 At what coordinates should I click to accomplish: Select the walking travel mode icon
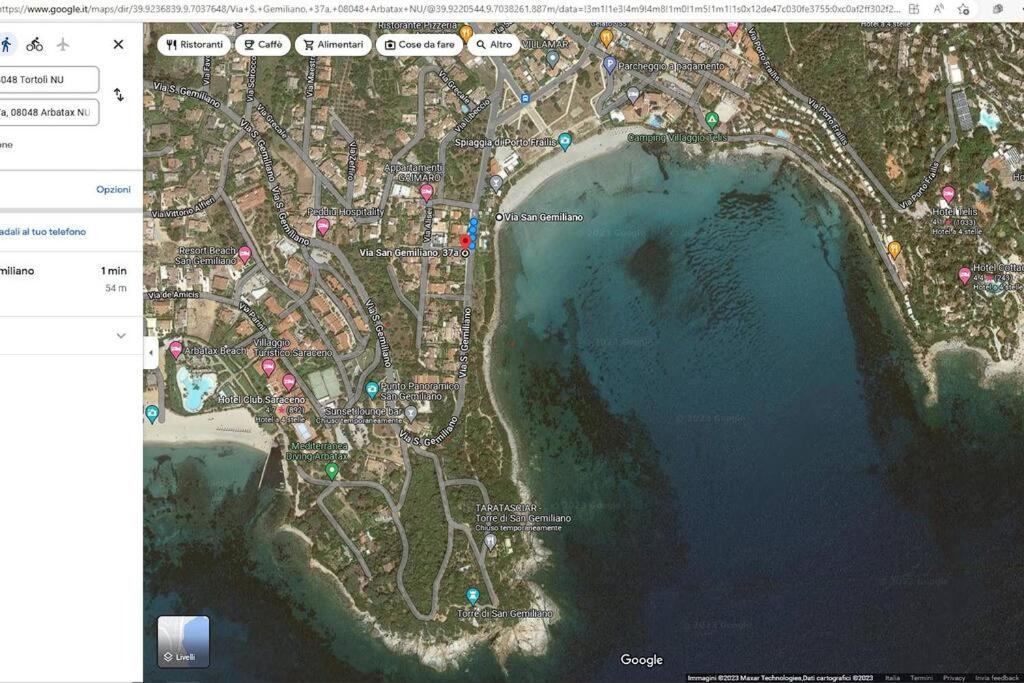tap(6, 44)
